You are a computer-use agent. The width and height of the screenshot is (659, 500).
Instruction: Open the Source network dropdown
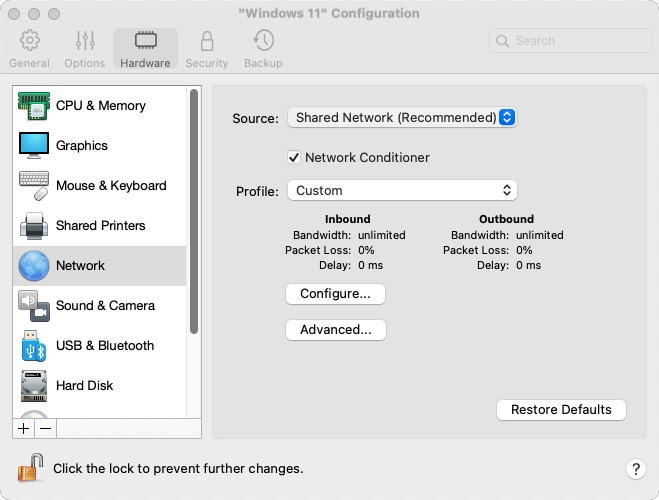click(x=401, y=118)
